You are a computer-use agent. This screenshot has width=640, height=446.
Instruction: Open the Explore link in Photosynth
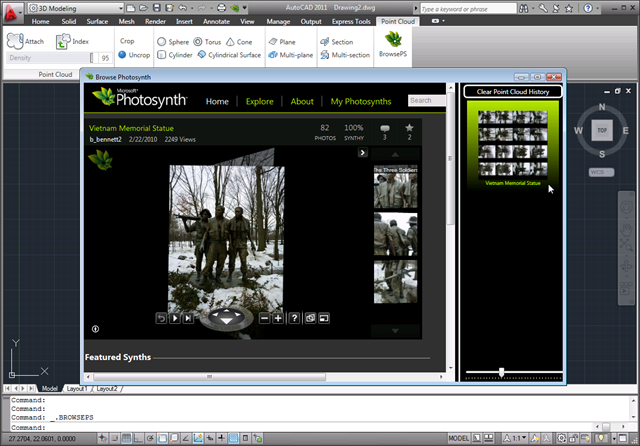coord(259,101)
